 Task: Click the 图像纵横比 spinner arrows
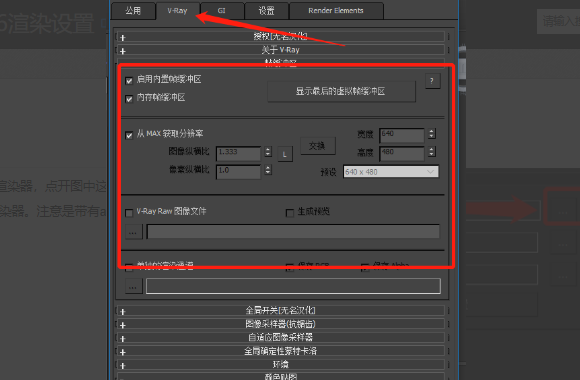[269, 152]
